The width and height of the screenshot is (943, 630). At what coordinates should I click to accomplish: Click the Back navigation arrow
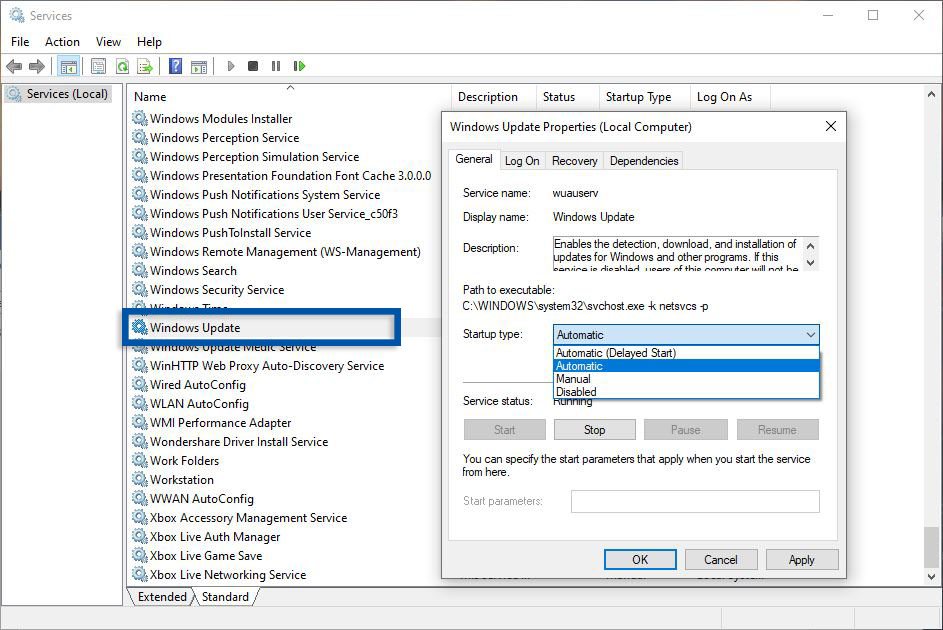14,66
